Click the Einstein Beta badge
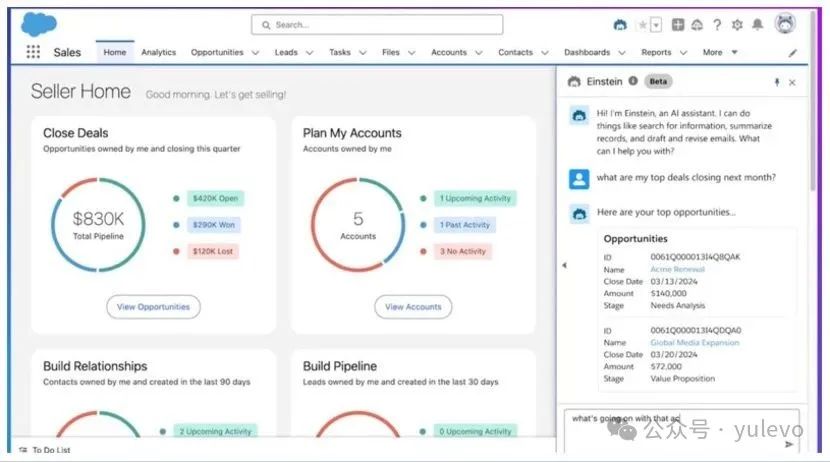830x462 pixels. pyautogui.click(x=658, y=81)
